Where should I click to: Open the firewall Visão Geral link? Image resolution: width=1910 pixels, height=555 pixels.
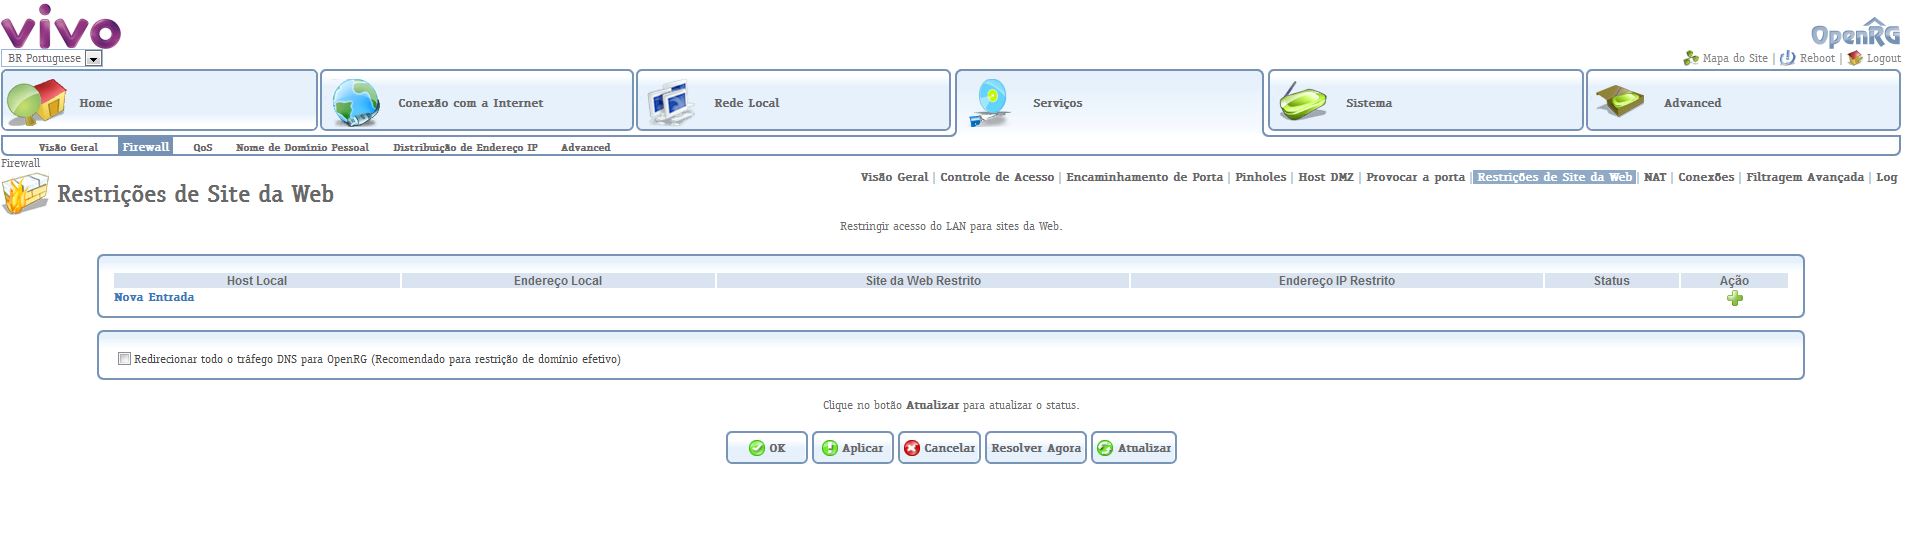(894, 177)
